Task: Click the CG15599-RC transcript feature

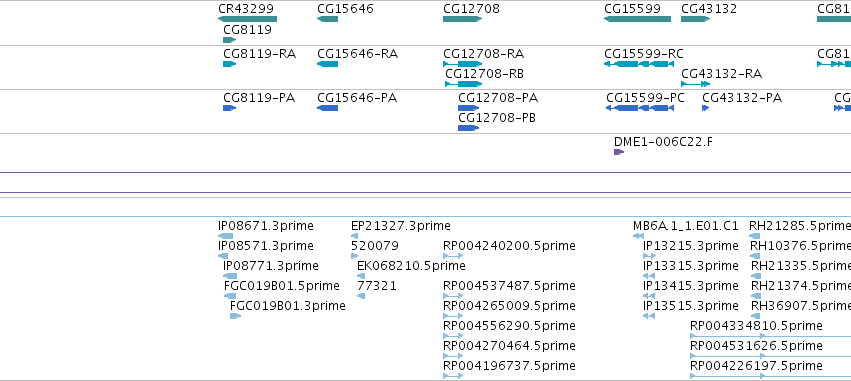Action: (x=639, y=64)
